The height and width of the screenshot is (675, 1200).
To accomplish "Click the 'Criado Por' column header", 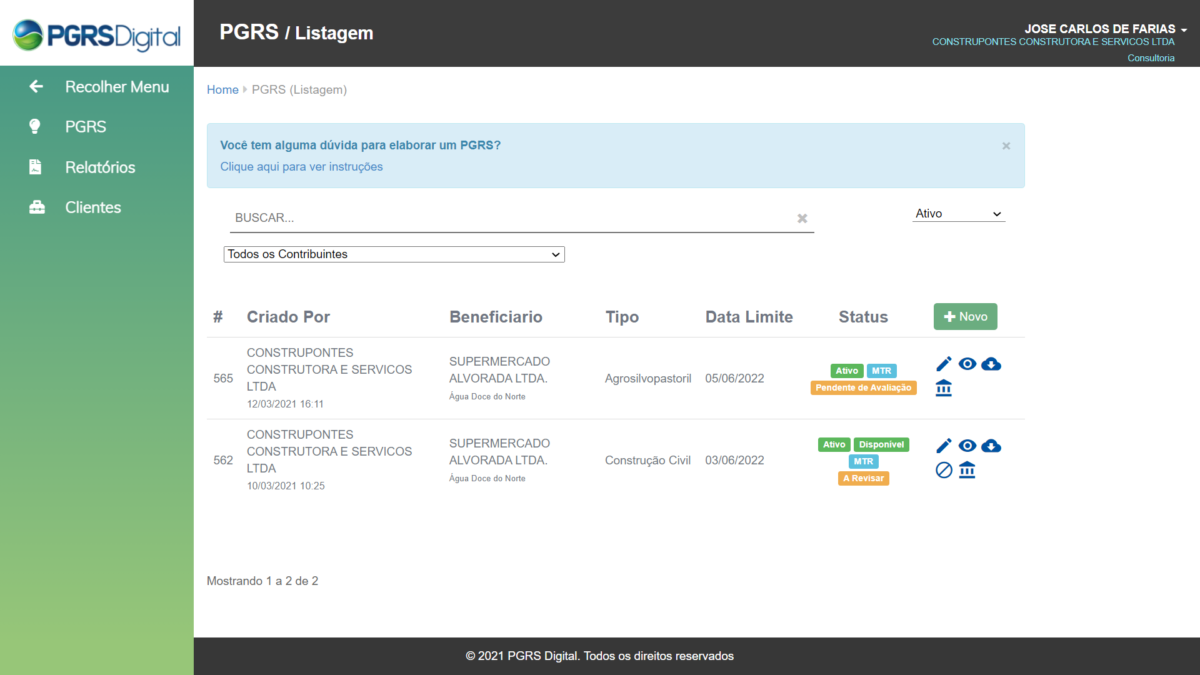I will click(x=288, y=317).
